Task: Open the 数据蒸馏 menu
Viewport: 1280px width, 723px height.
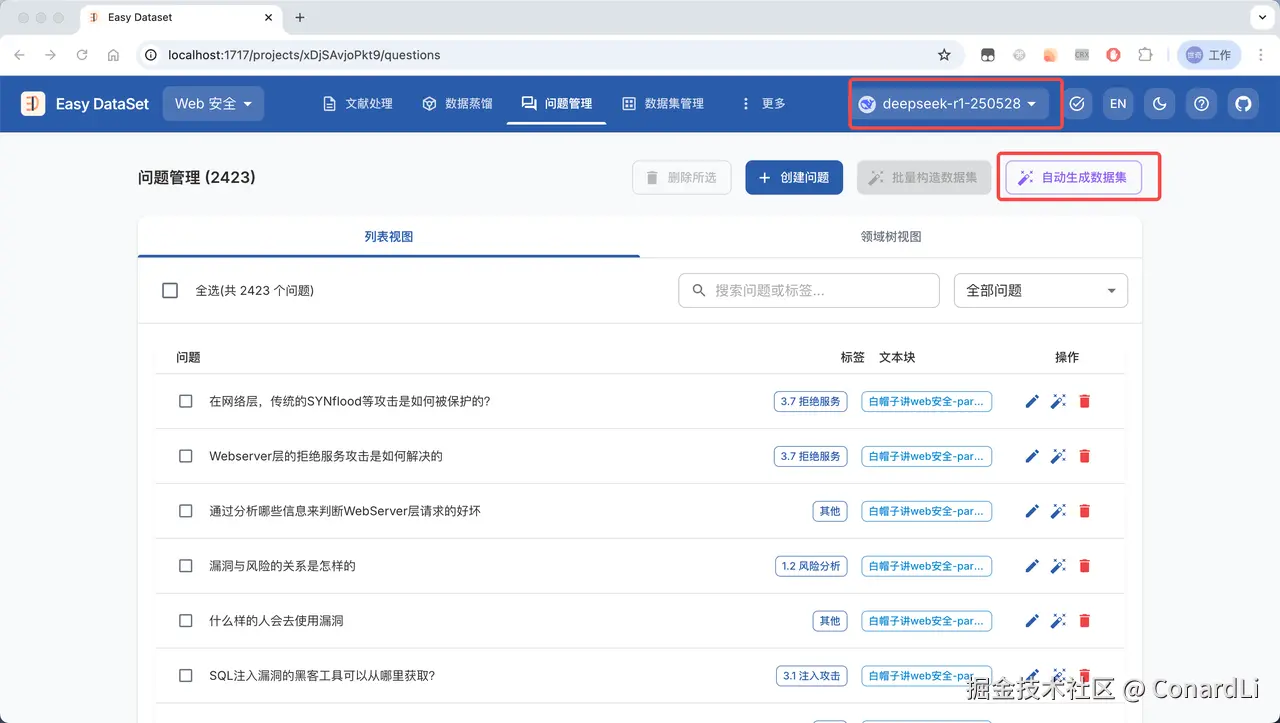Action: [457, 103]
